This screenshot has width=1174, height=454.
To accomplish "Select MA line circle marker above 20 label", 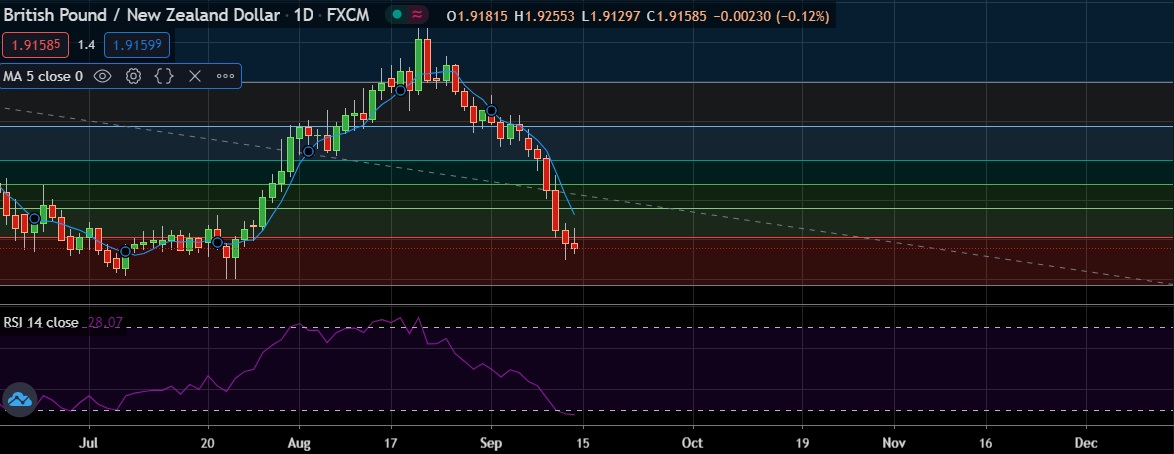I will click(x=217, y=243).
